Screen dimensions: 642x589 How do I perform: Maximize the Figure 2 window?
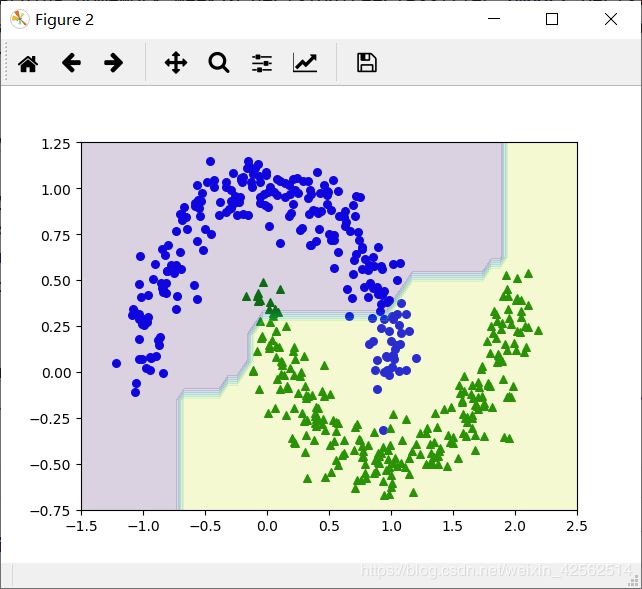point(552,19)
